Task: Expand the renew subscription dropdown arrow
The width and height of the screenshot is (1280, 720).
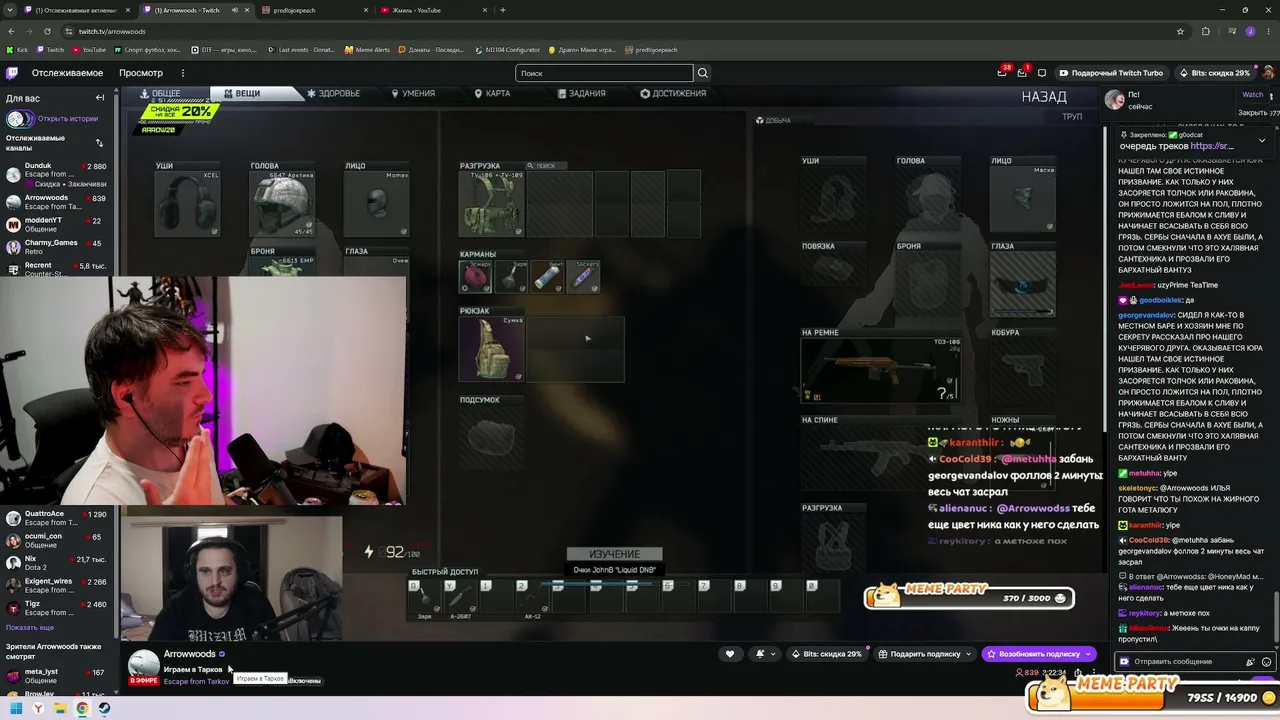Action: 1088,654
